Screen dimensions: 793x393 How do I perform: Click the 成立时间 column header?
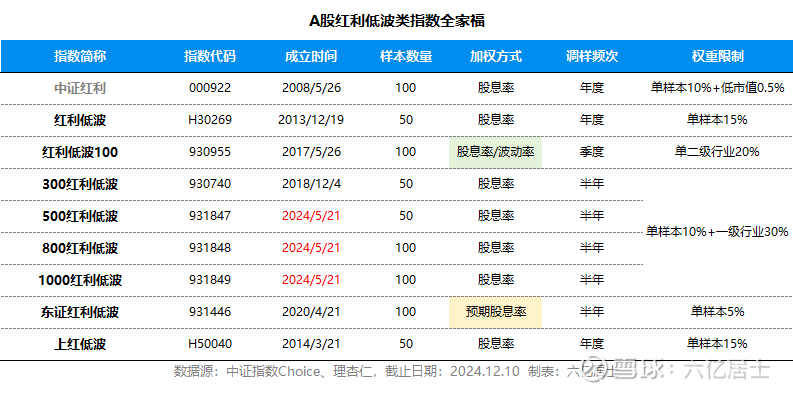tap(311, 56)
